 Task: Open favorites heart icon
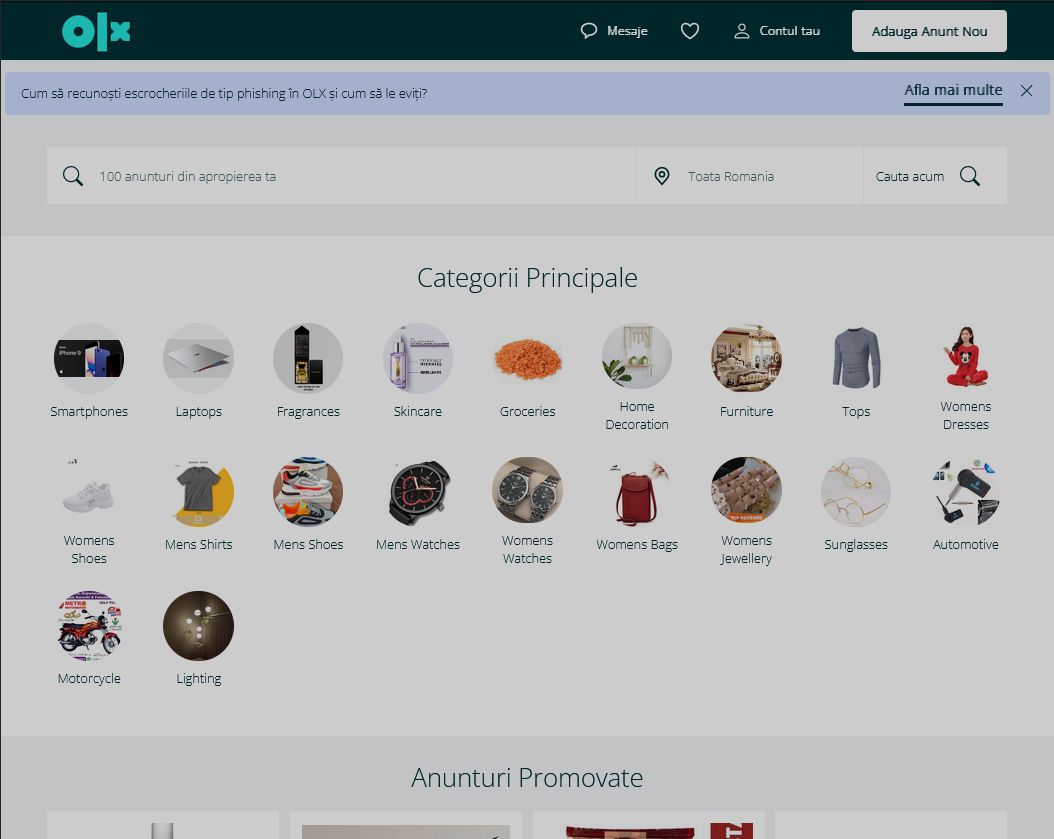pos(690,31)
